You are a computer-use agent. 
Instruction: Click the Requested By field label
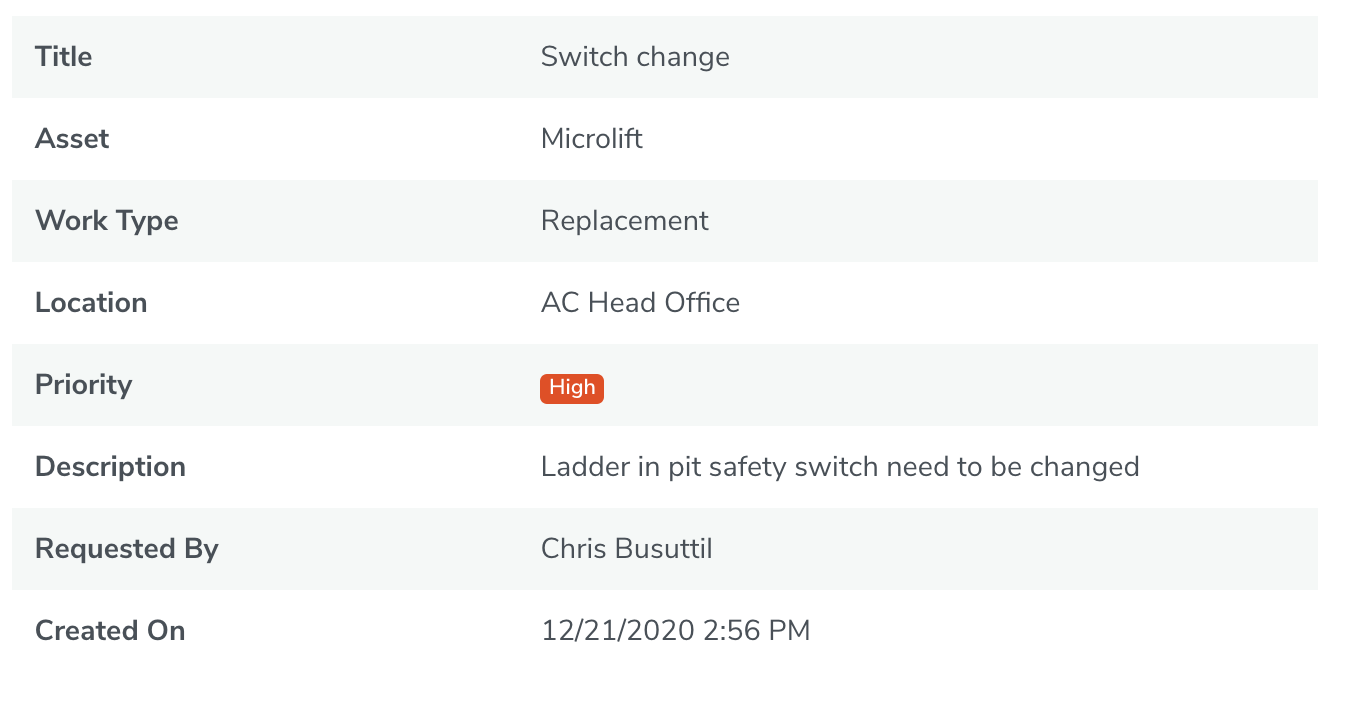tap(127, 549)
